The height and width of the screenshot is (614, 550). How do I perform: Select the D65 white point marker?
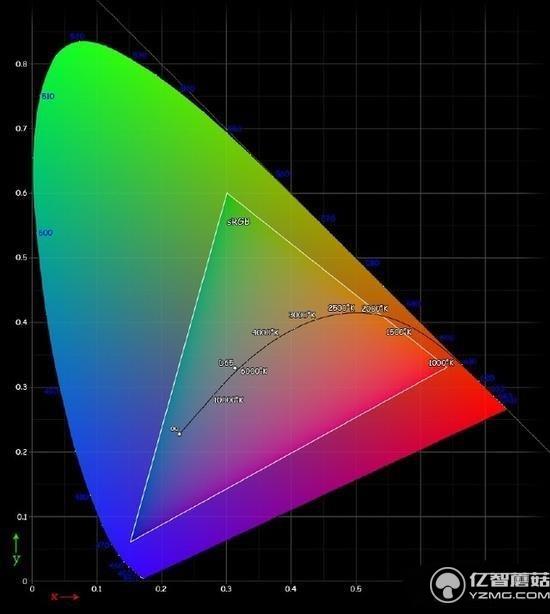pos(235,368)
